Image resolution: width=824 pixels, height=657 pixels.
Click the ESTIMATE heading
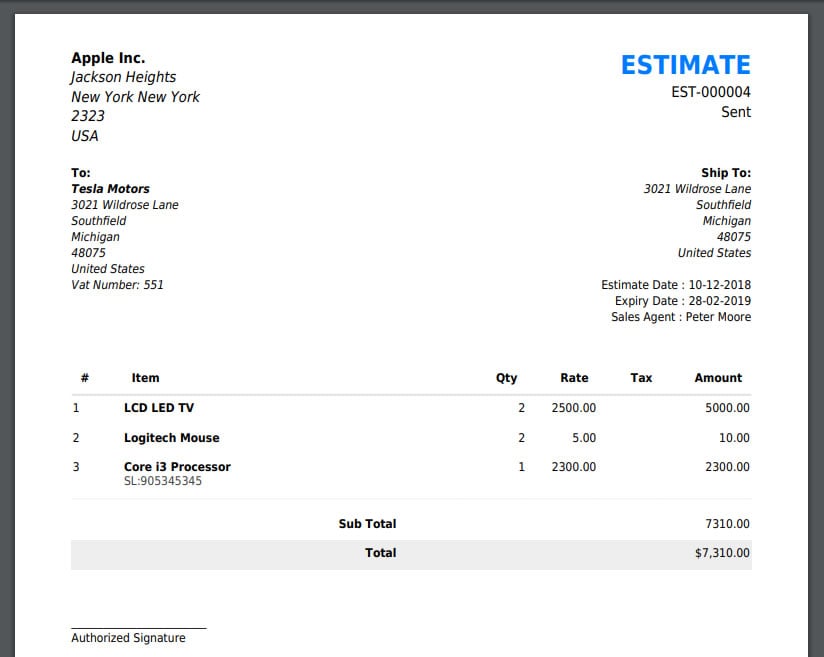click(686, 65)
